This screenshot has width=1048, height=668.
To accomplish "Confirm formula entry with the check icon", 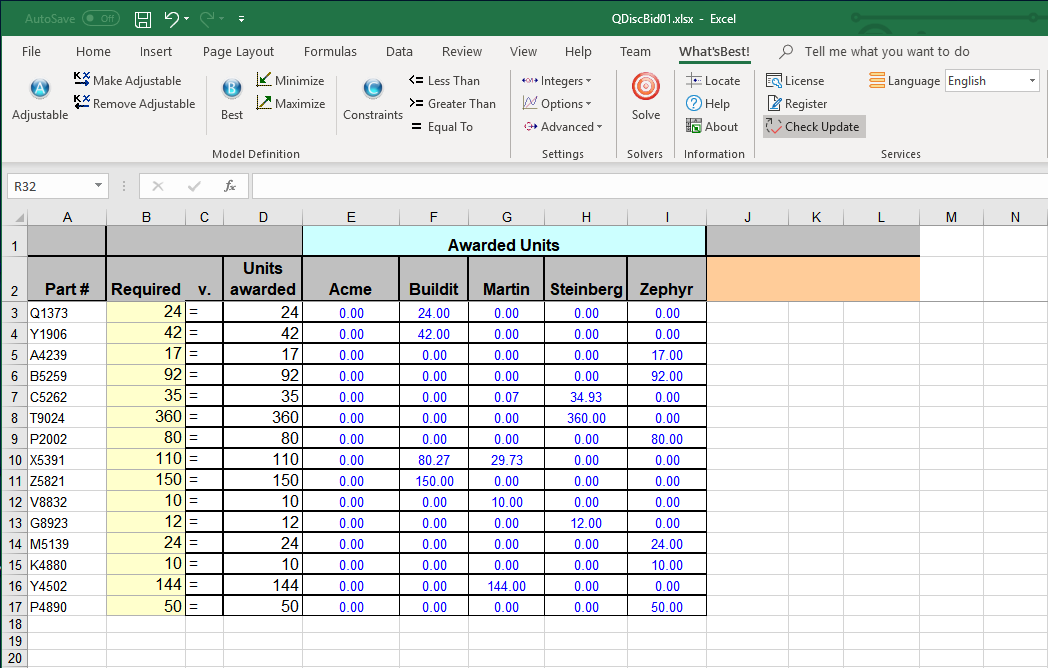I will 194,186.
